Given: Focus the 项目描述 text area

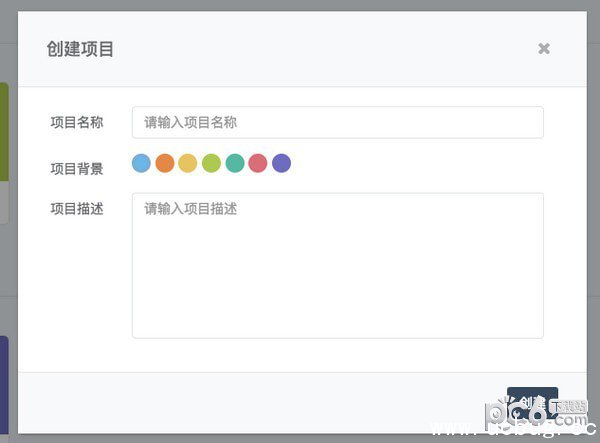Looking at the screenshot, I should (337, 265).
